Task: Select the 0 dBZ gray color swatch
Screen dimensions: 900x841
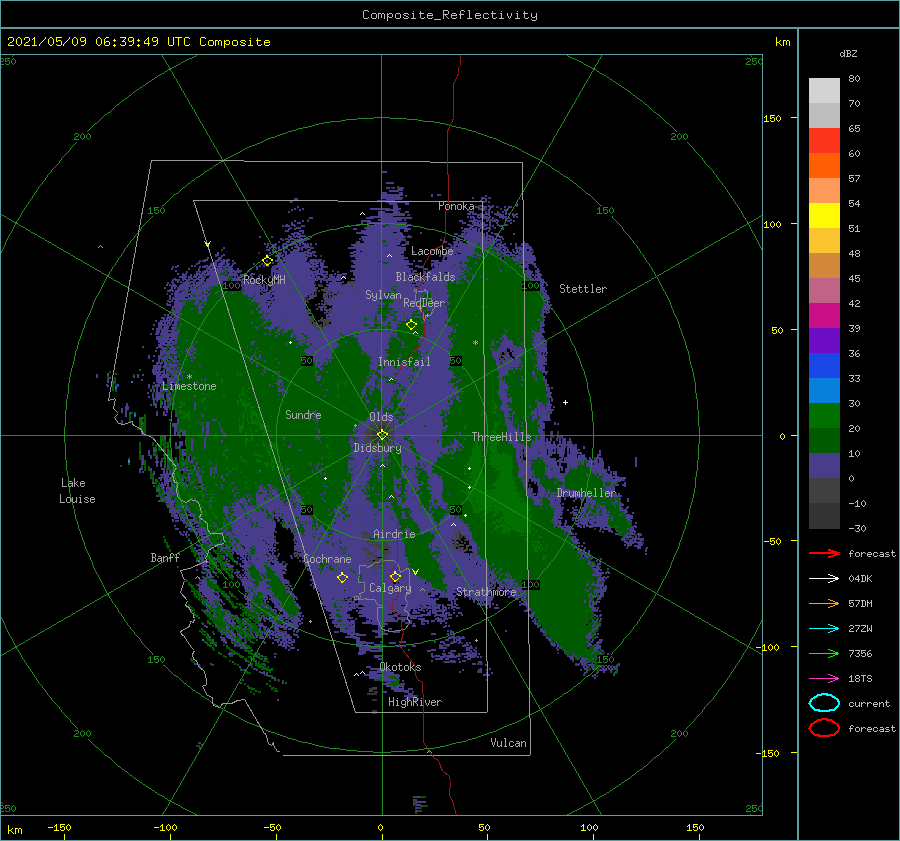Action: 824,490
